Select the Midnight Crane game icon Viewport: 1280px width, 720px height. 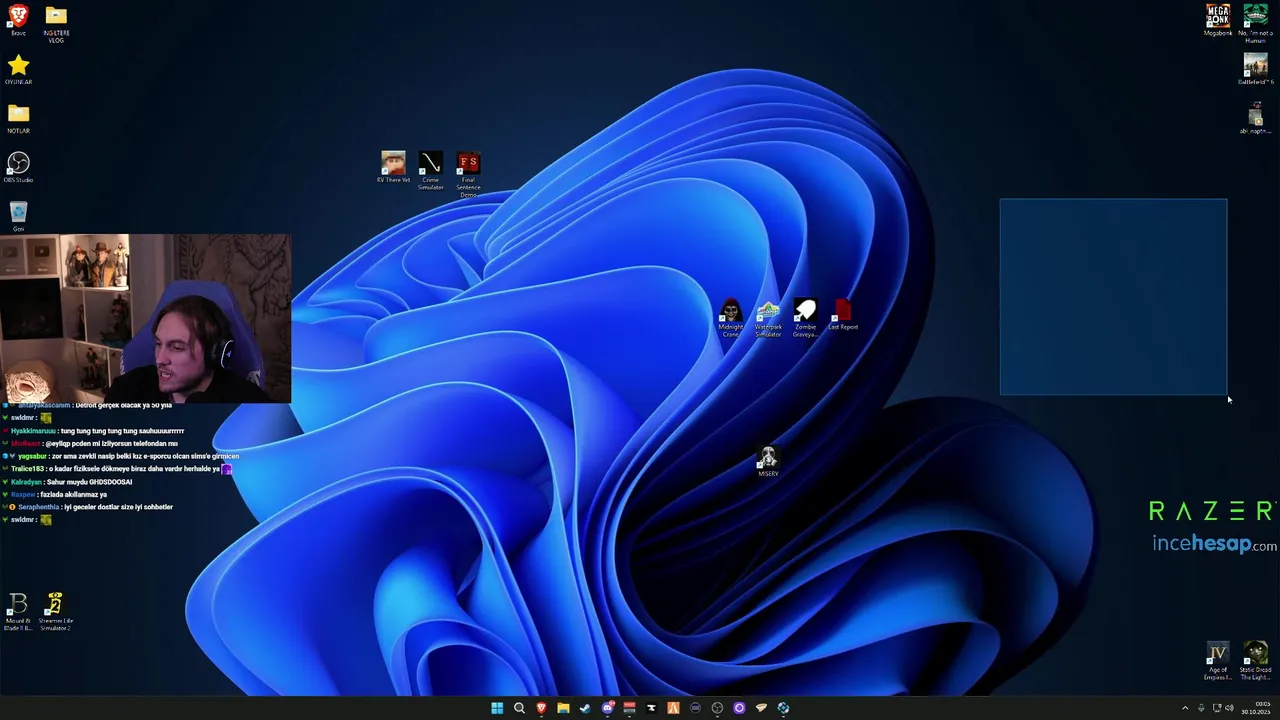pos(730,318)
